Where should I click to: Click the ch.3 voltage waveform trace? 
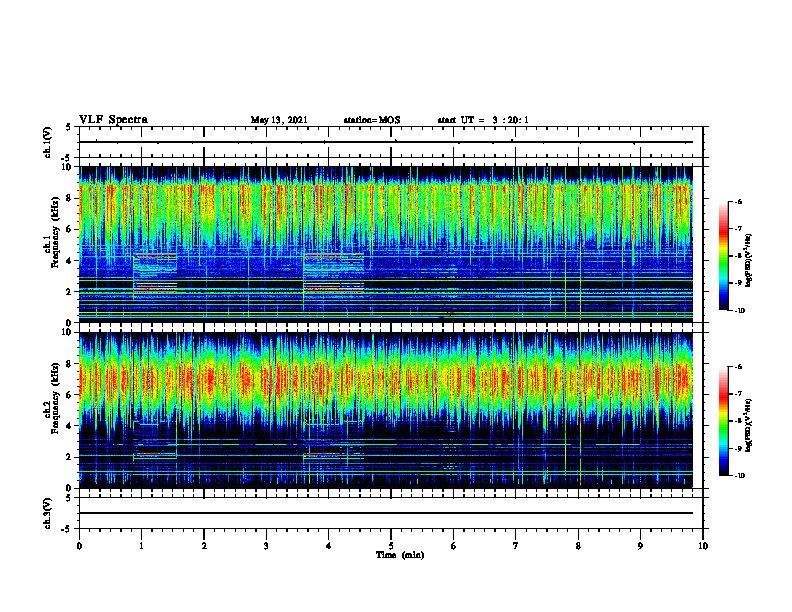(x=386, y=513)
